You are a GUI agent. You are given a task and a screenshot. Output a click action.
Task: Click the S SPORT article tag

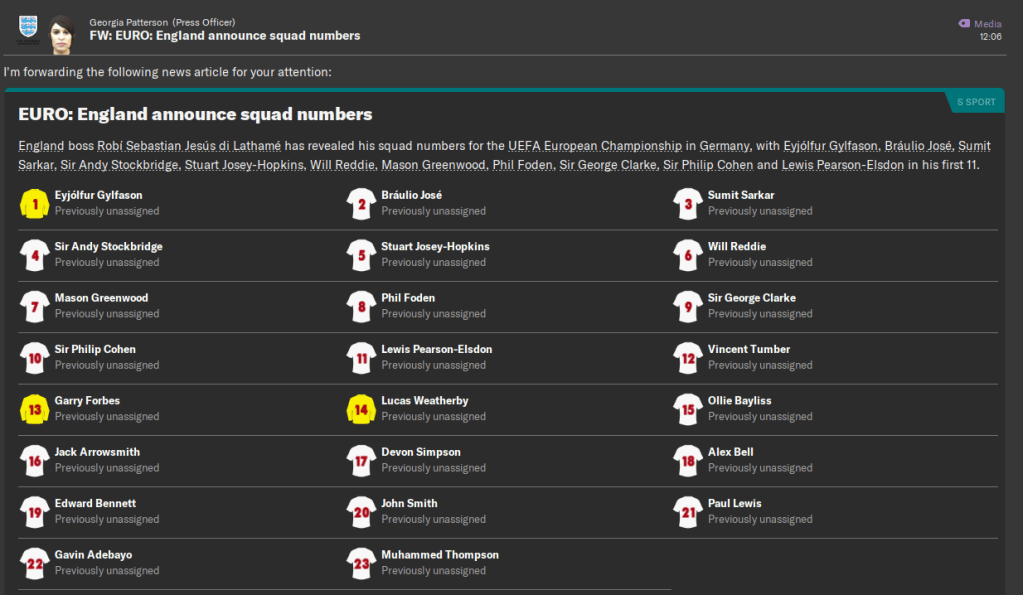(x=975, y=102)
